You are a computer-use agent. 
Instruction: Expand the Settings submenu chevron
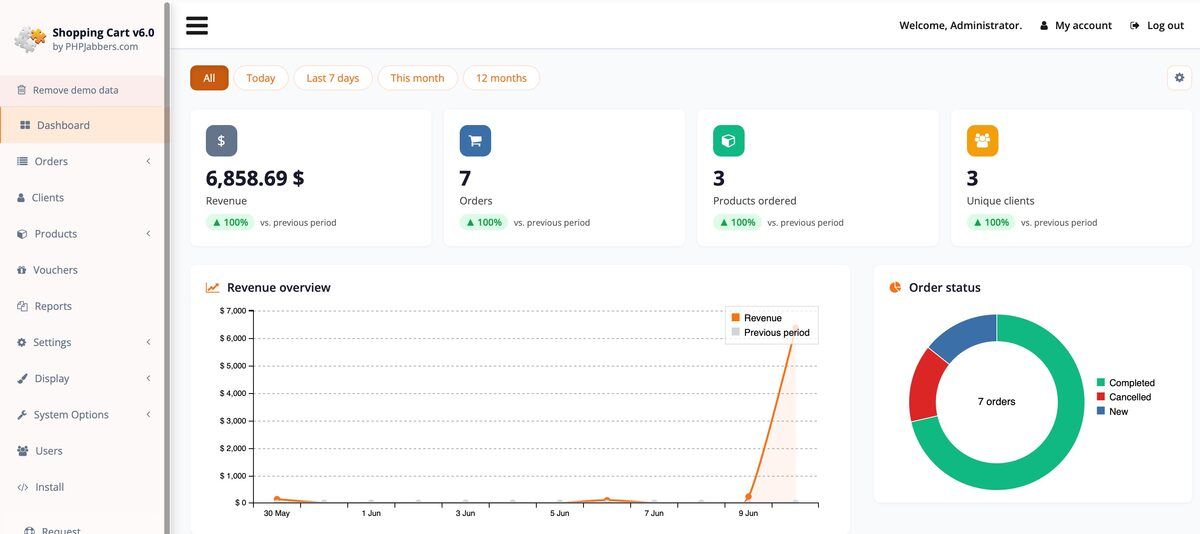click(148, 342)
